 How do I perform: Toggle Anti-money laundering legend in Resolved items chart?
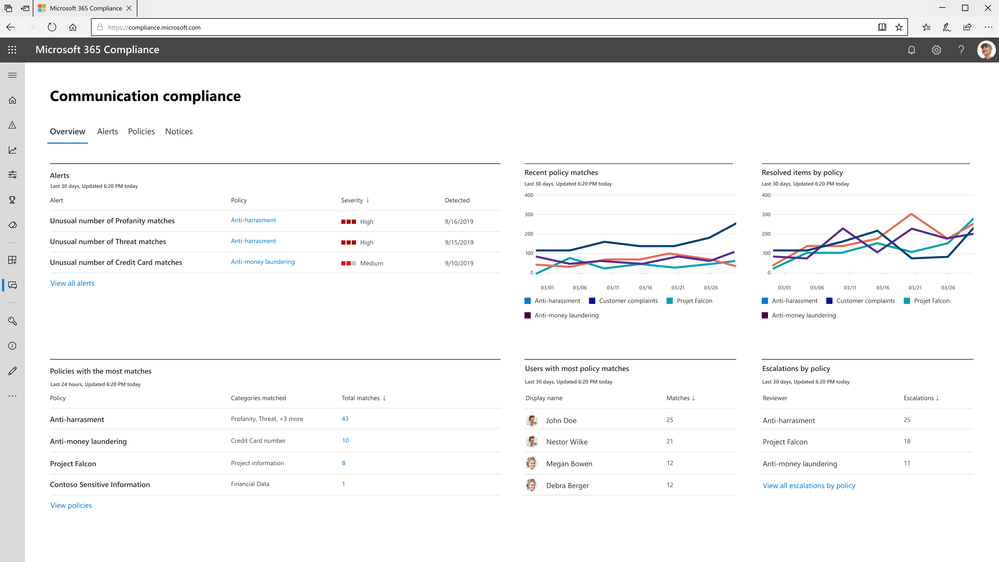point(799,315)
